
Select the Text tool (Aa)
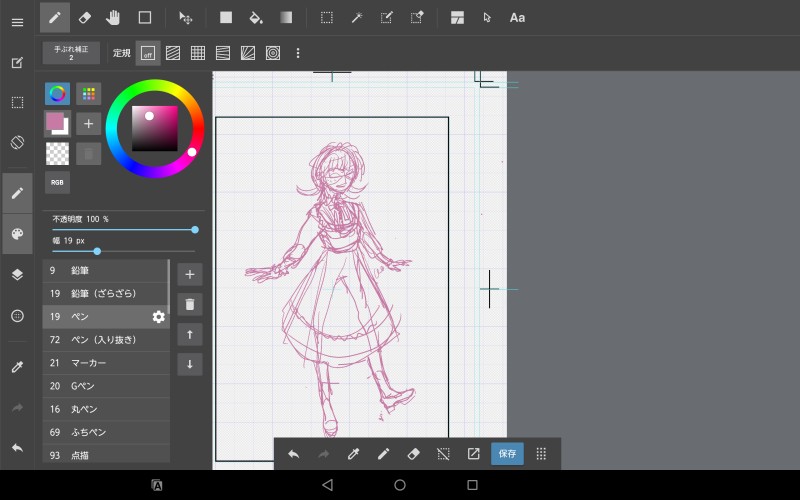pos(517,17)
